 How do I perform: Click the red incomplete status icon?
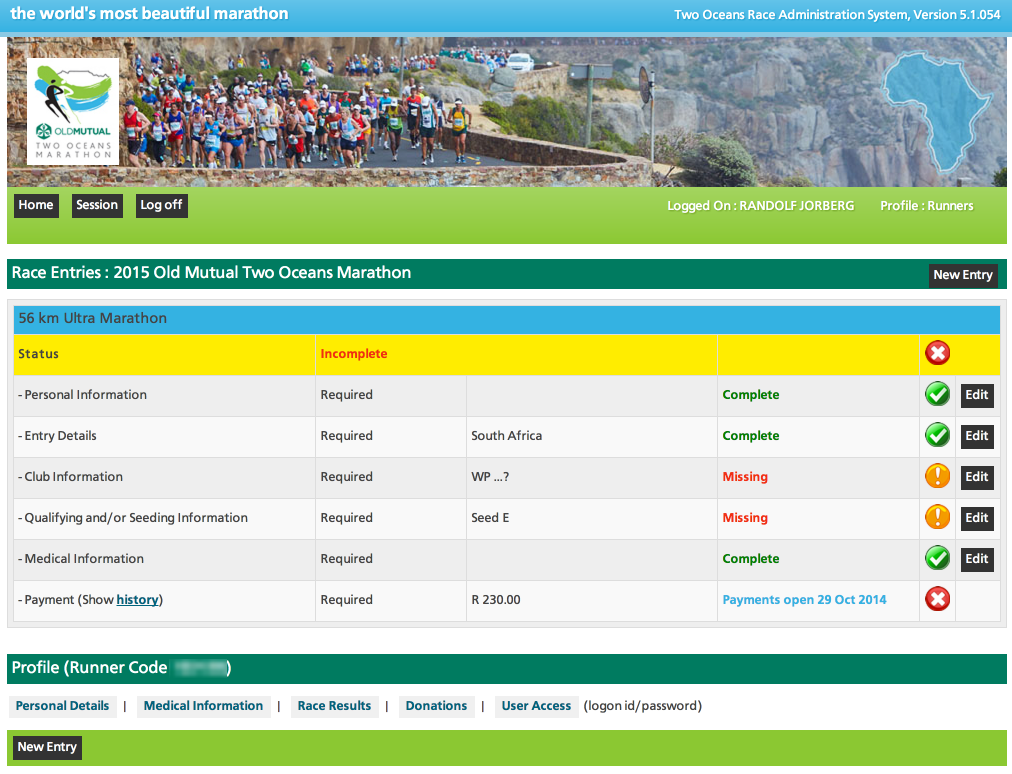coord(937,352)
